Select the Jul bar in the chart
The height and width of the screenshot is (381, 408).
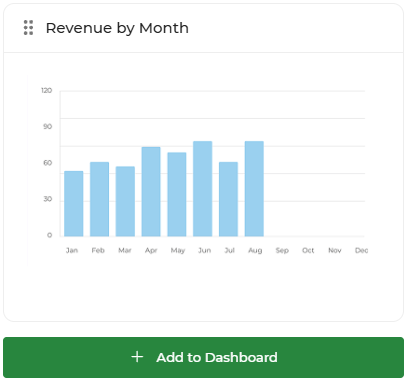point(228,199)
